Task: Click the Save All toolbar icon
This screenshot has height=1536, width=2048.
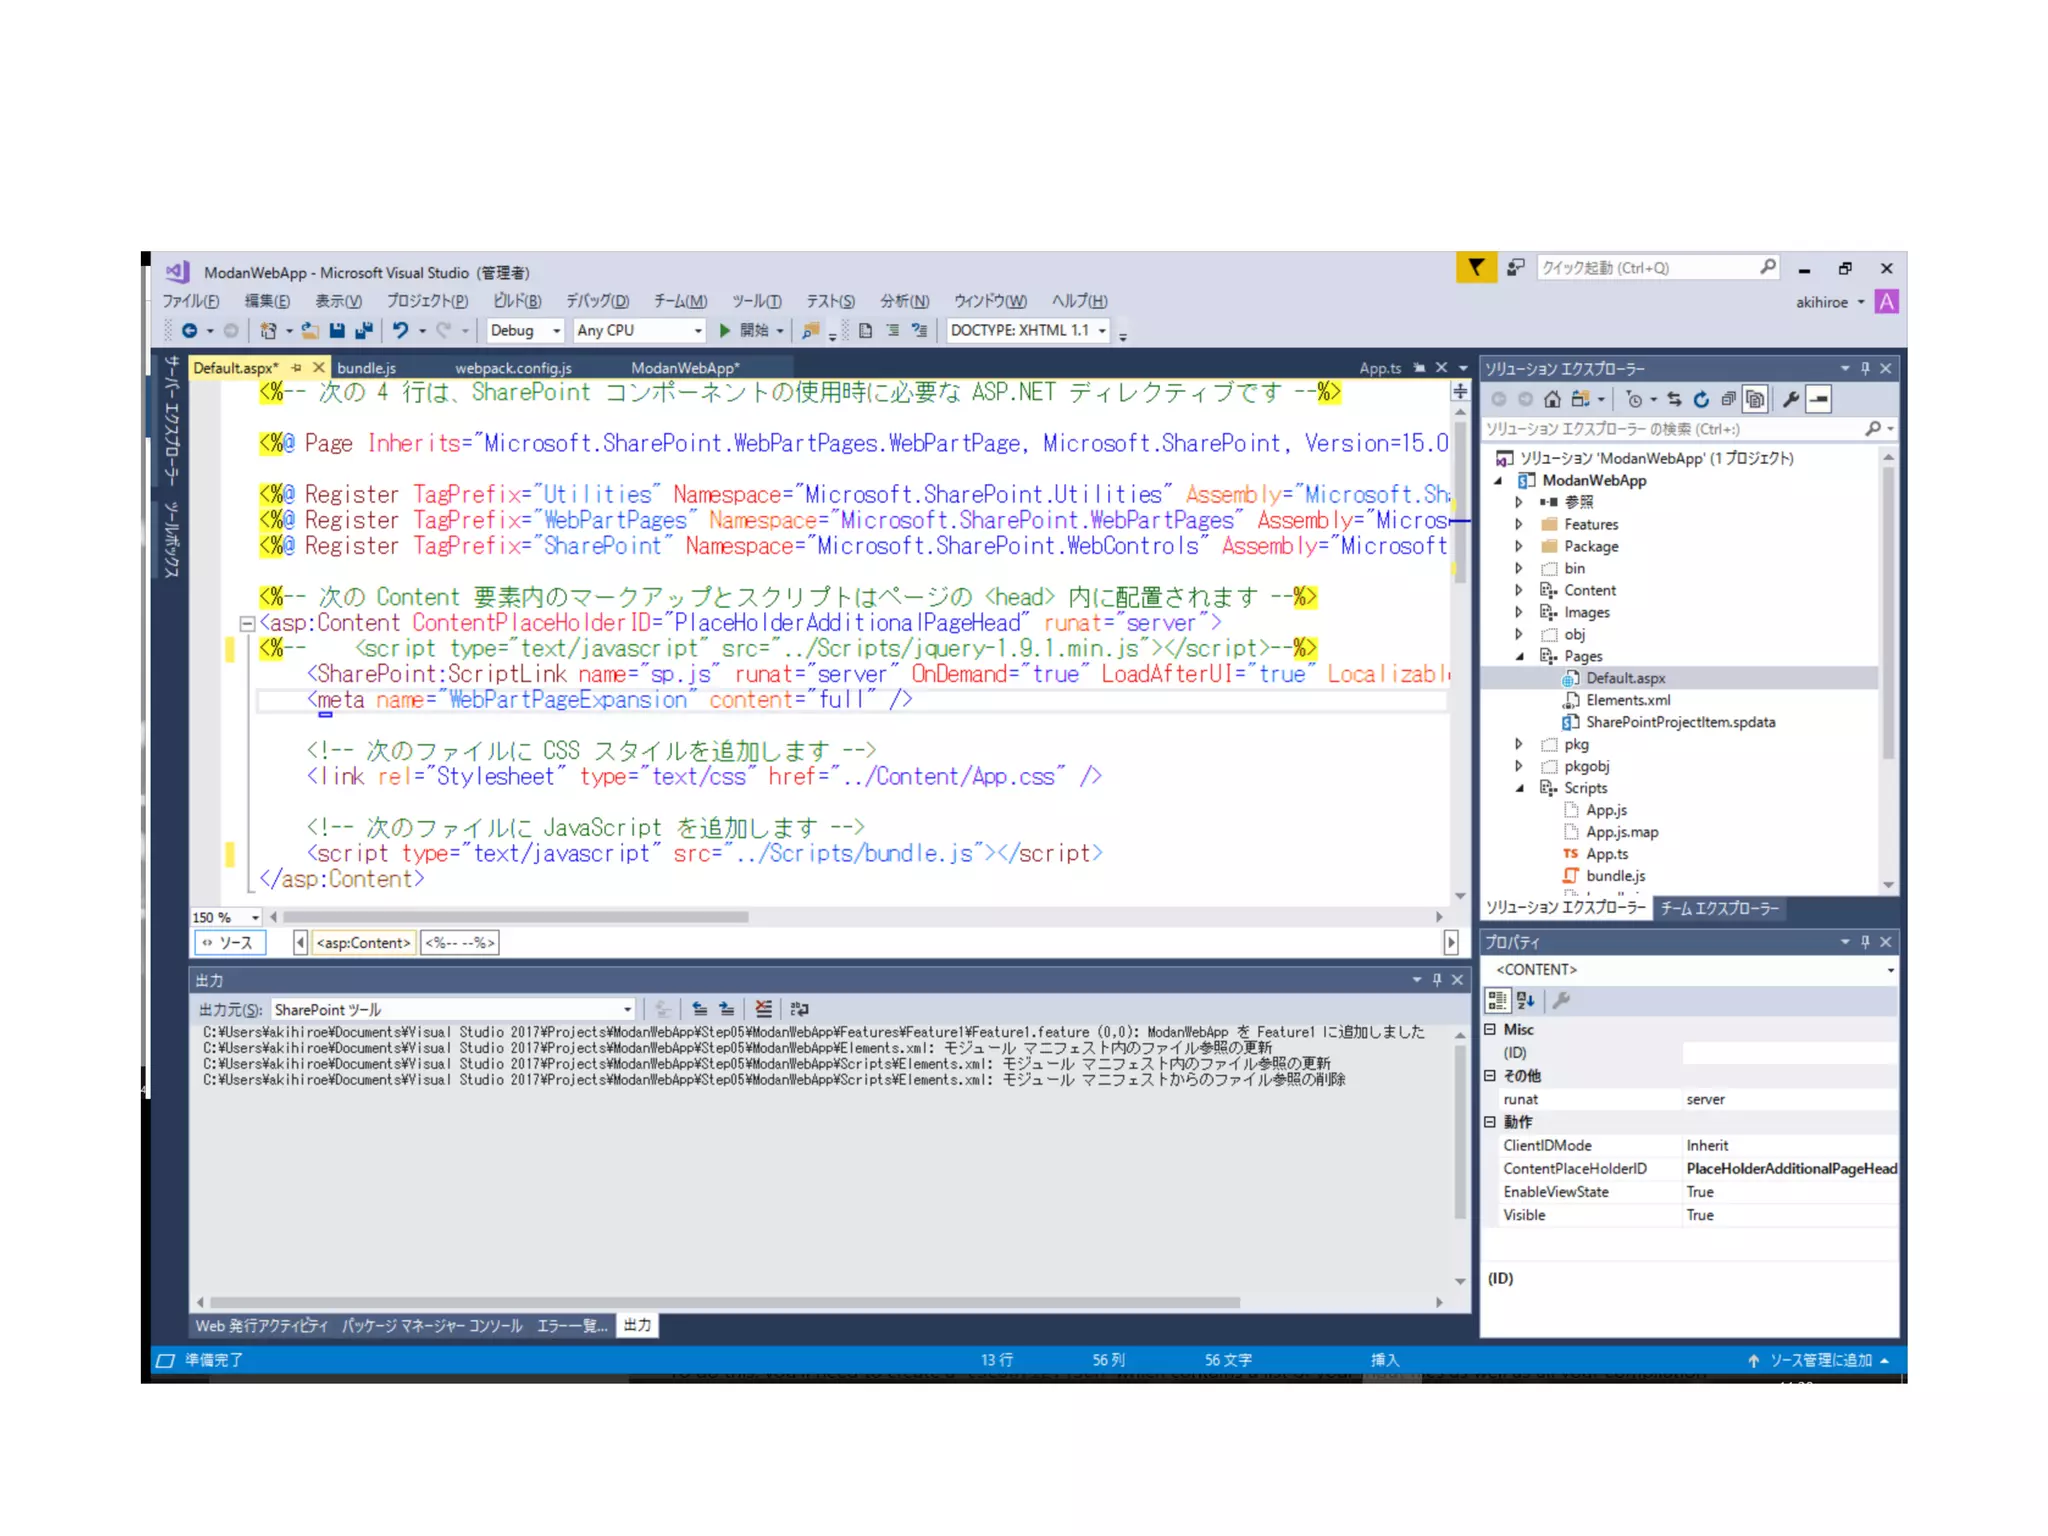Action: tap(364, 330)
